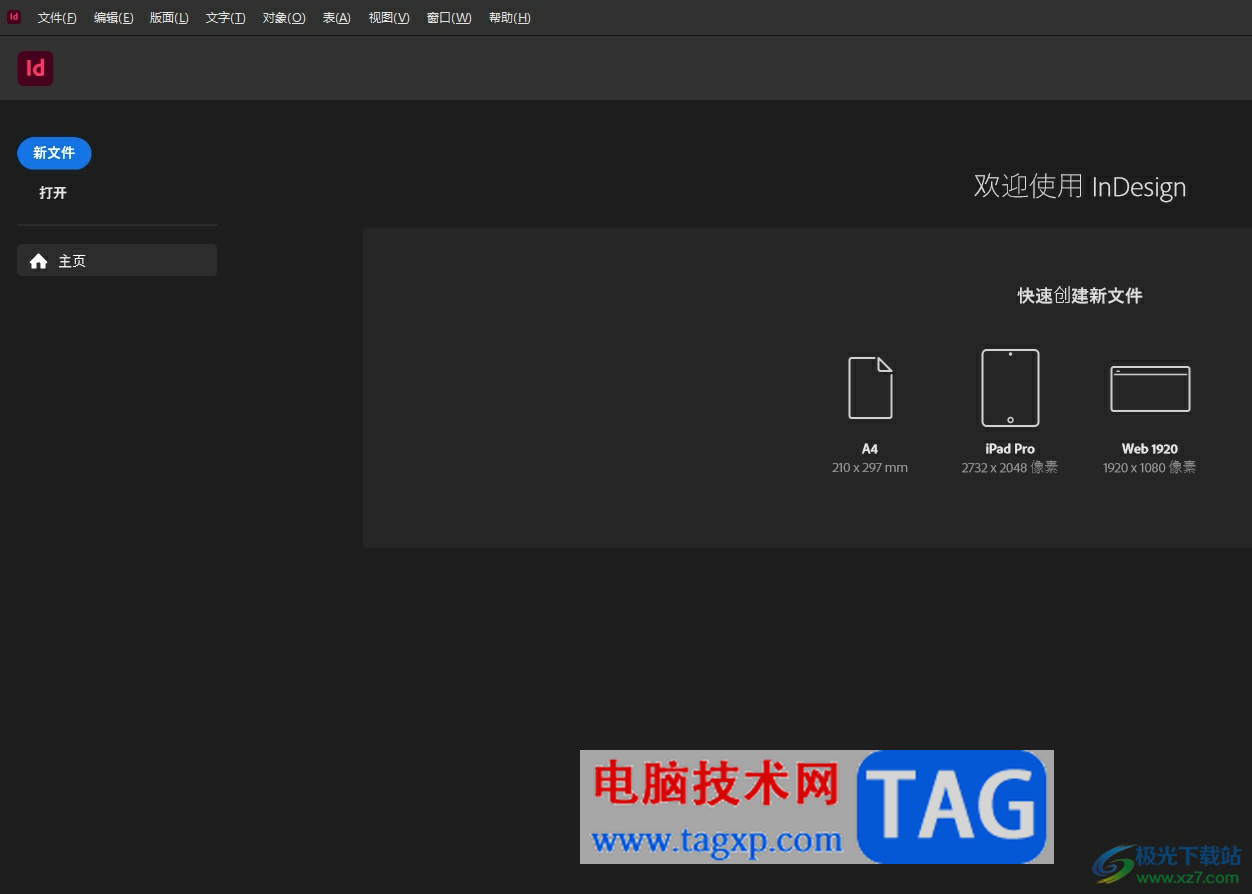This screenshot has height=894, width=1252.
Task: Open the 编辑(E) menu
Action: click(x=113, y=18)
